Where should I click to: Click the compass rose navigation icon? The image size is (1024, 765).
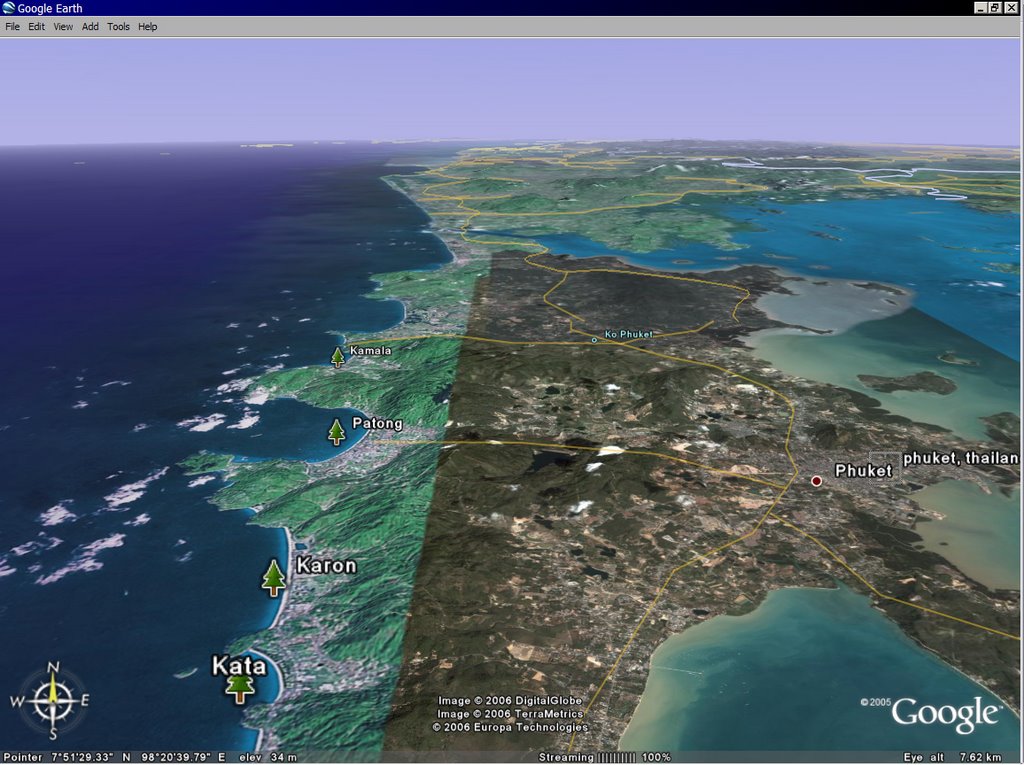52,702
